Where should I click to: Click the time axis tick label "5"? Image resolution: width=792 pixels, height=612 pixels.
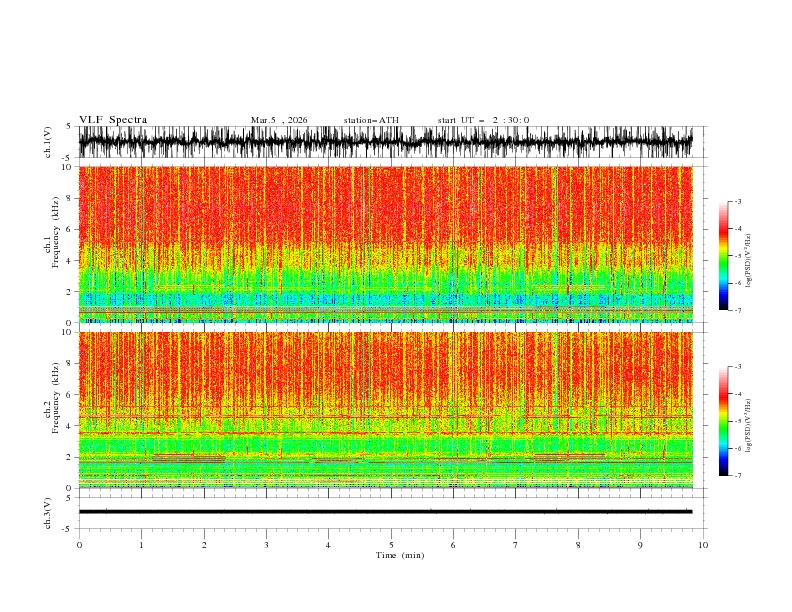[391, 545]
